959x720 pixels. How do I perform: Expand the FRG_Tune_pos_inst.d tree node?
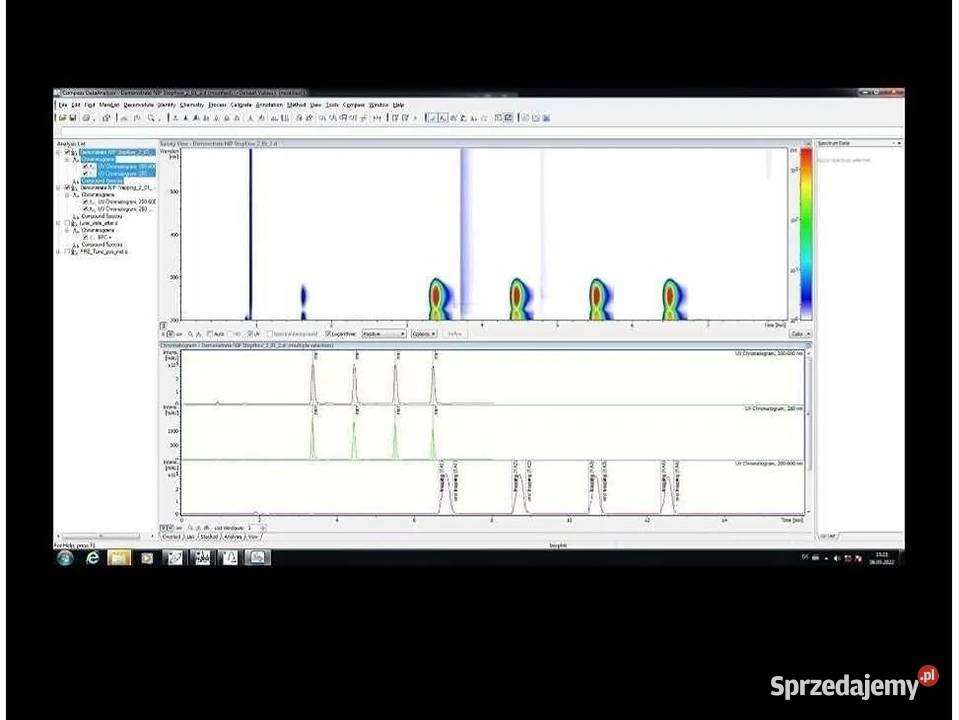[x=59, y=252]
